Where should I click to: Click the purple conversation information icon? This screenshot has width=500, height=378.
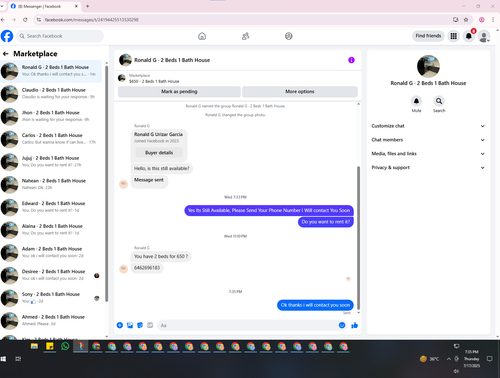[x=351, y=60]
